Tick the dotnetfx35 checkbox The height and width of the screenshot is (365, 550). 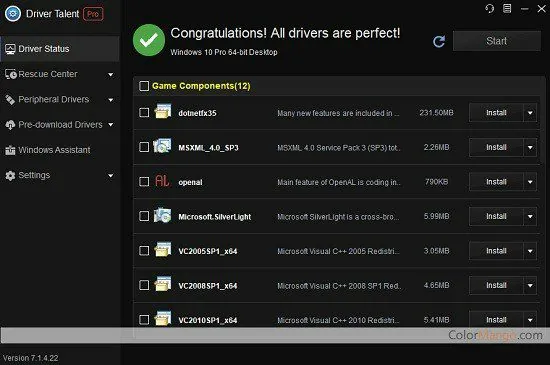pos(144,113)
